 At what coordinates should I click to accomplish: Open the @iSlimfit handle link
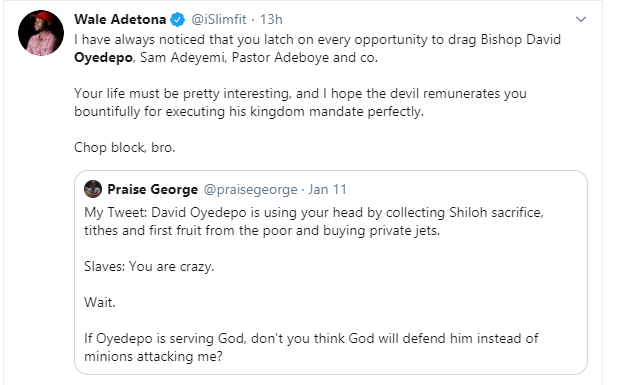point(219,19)
